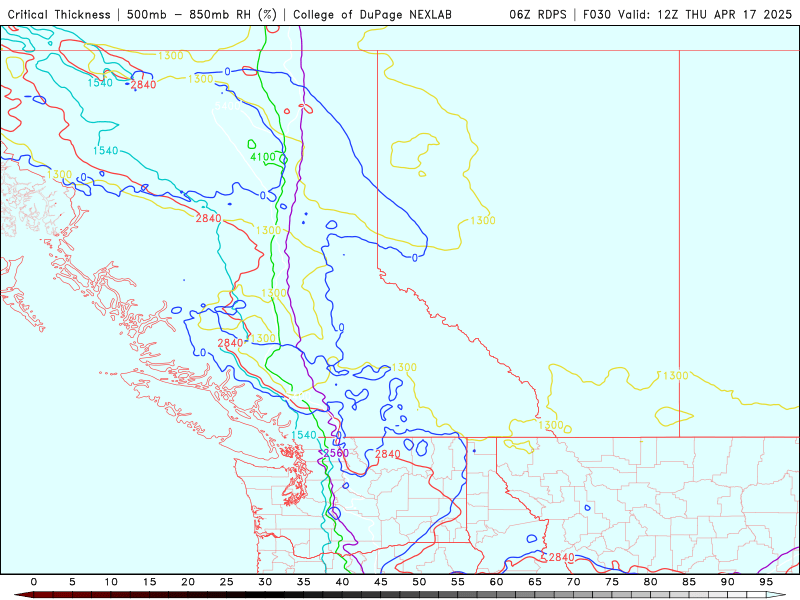The height and width of the screenshot is (600, 800).
Task: Click the faint white '5400' contour label
Action: [227, 106]
